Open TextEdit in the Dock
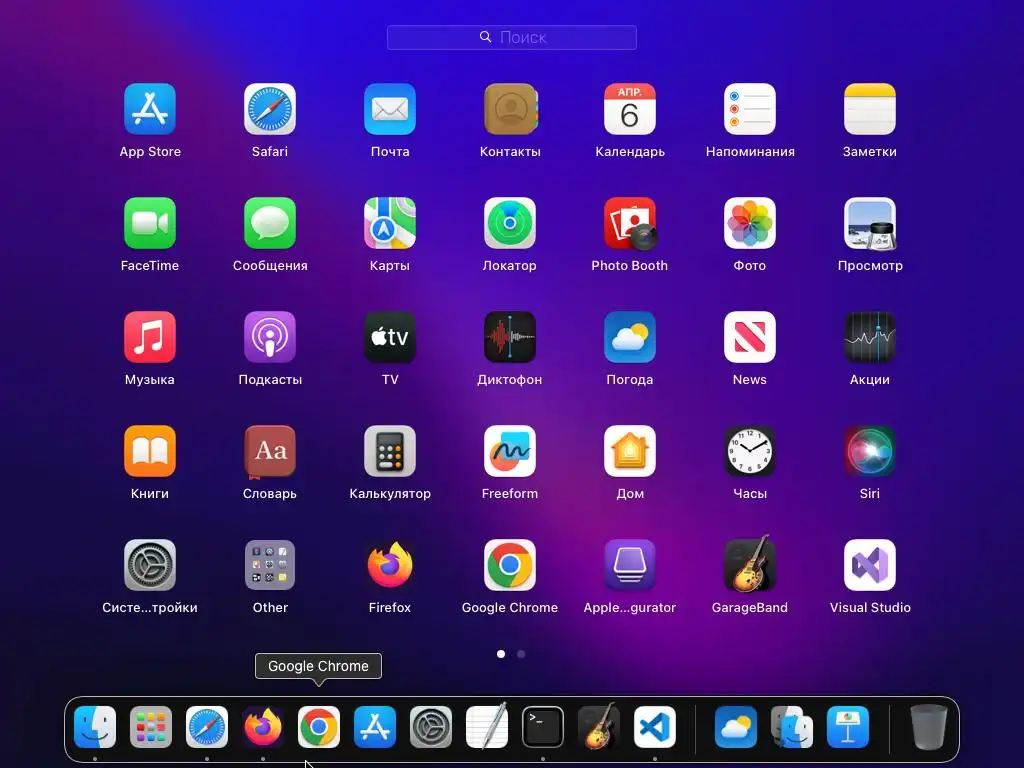Viewport: 1024px width, 768px height. coord(487,726)
